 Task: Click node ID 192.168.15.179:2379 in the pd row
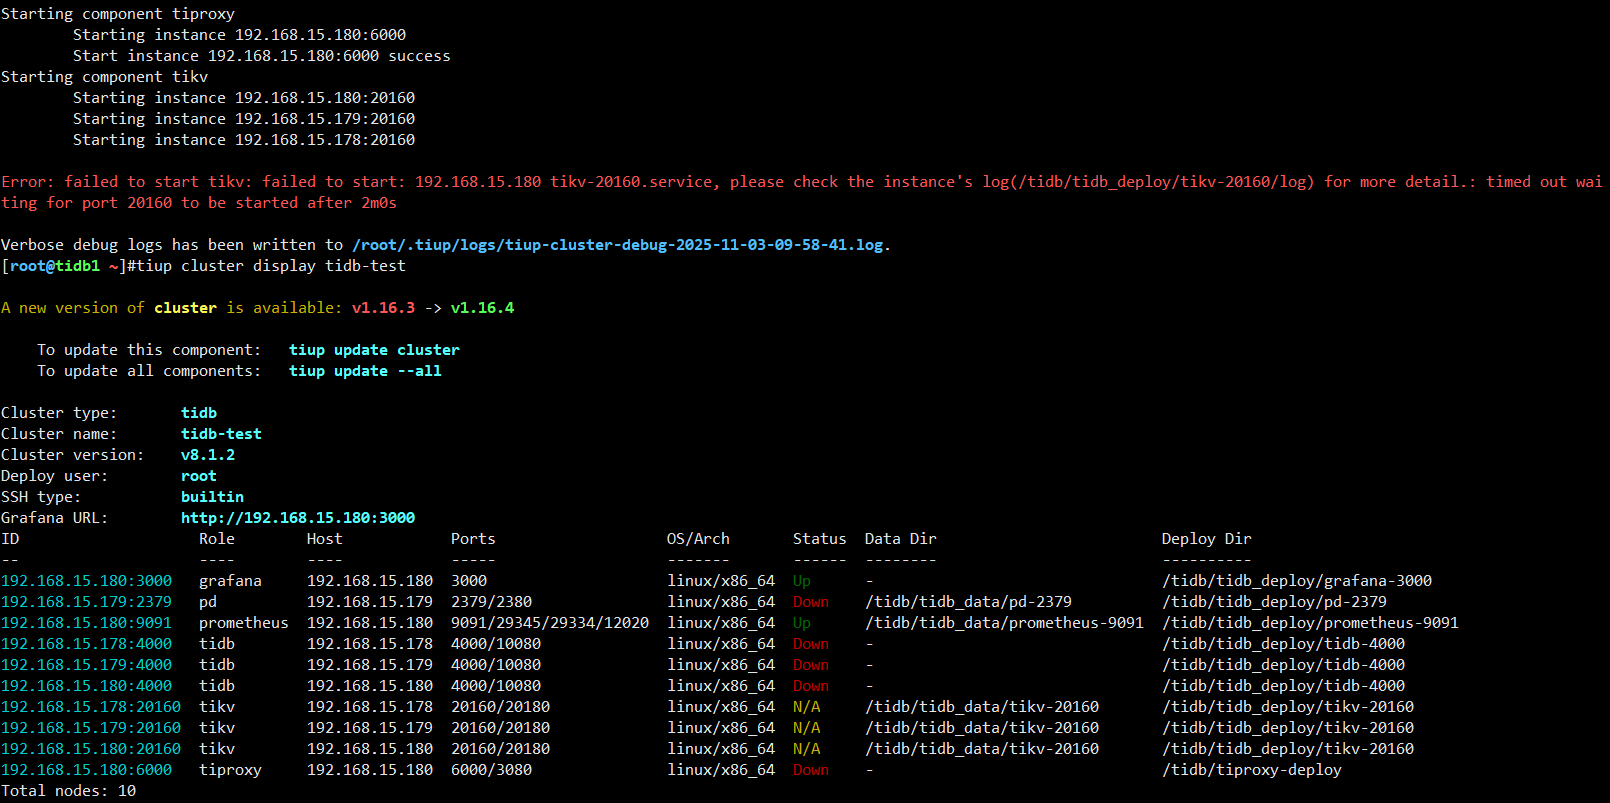(x=86, y=602)
